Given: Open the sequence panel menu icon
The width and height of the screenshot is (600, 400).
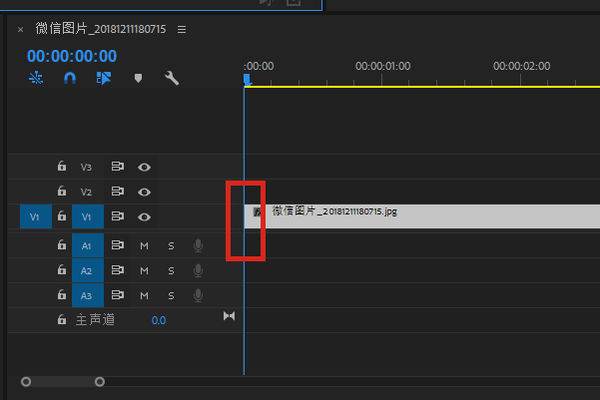Looking at the screenshot, I should point(182,29).
